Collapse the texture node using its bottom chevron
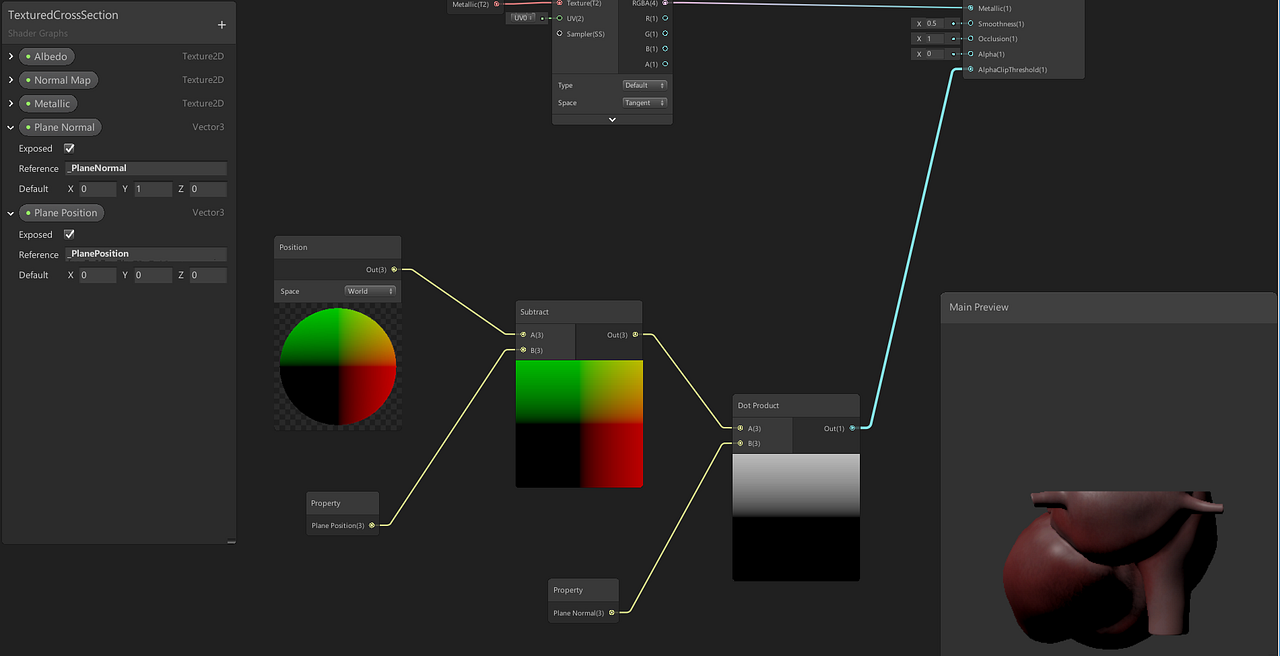 (612, 119)
